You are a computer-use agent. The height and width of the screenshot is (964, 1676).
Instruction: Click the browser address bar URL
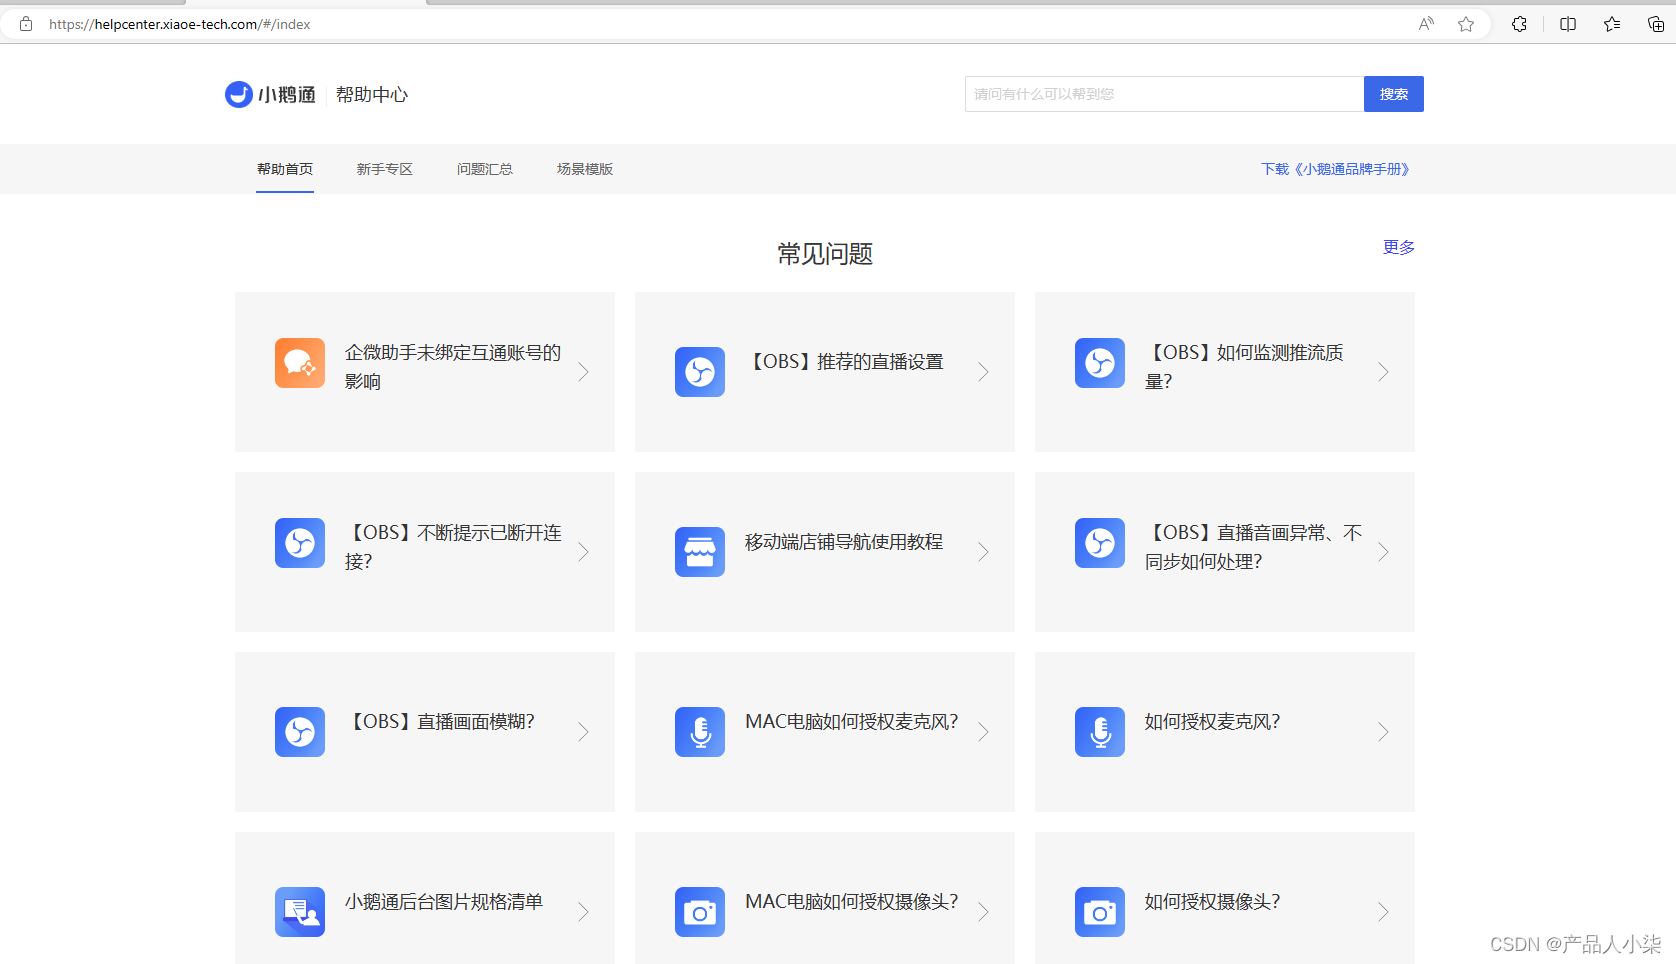tap(180, 24)
